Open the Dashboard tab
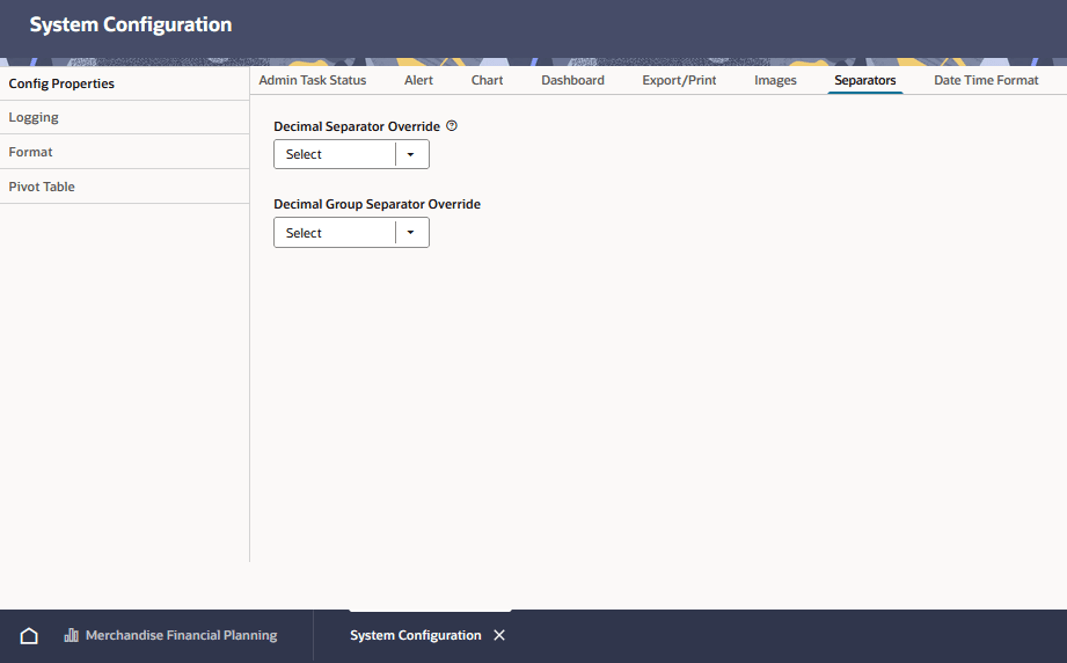 click(573, 80)
